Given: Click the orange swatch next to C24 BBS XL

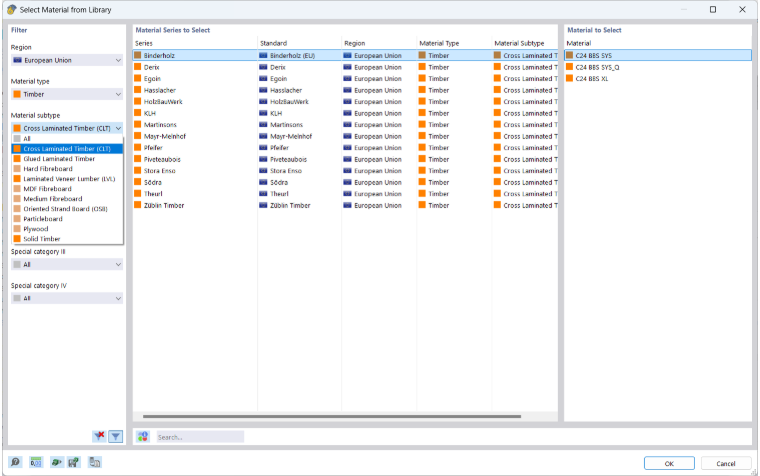Looking at the screenshot, I should click(570, 79).
